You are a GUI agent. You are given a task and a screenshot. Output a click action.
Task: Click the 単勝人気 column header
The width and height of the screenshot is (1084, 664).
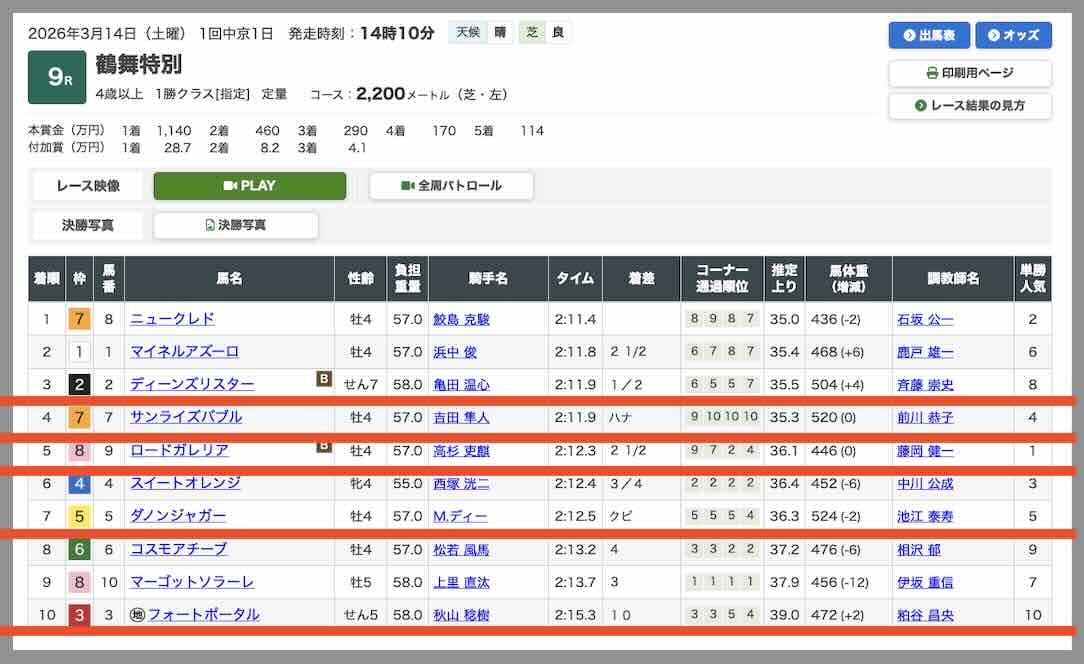[x=1032, y=279]
